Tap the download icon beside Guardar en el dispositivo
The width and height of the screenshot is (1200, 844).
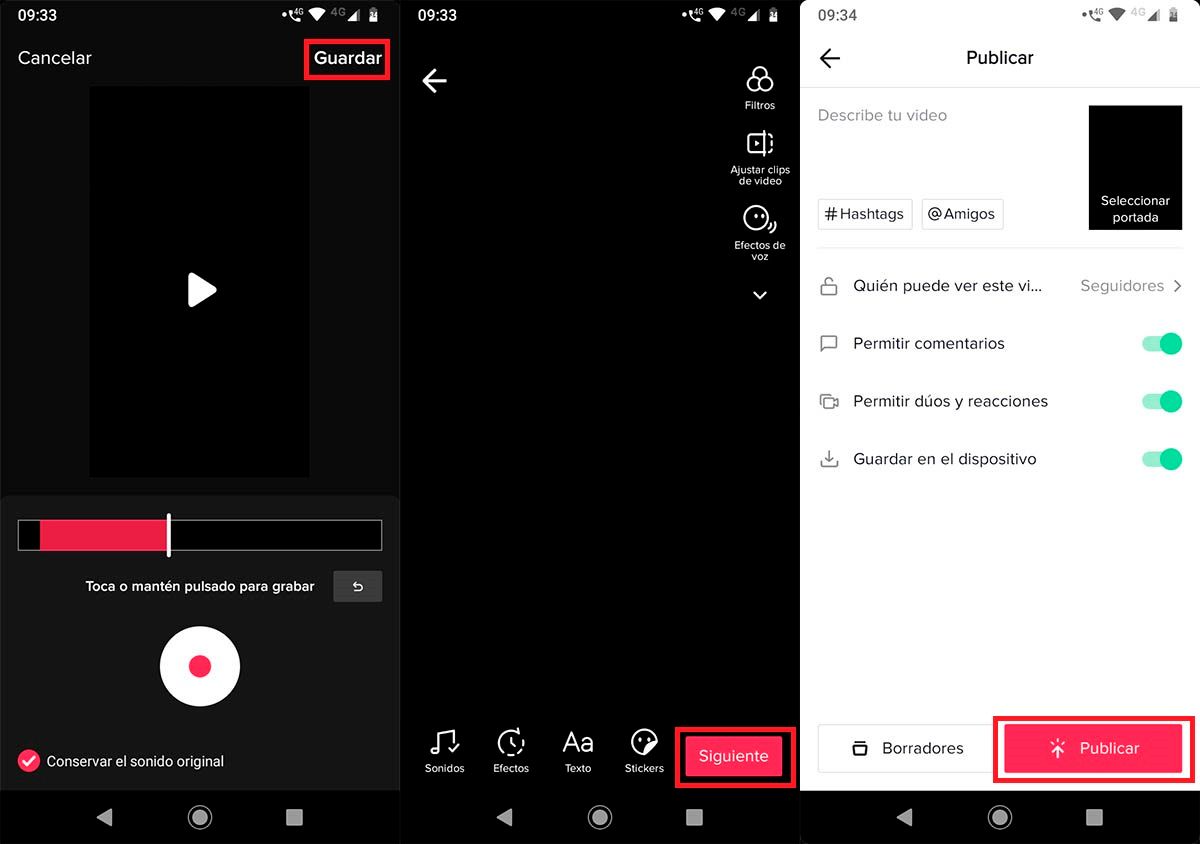pos(828,460)
